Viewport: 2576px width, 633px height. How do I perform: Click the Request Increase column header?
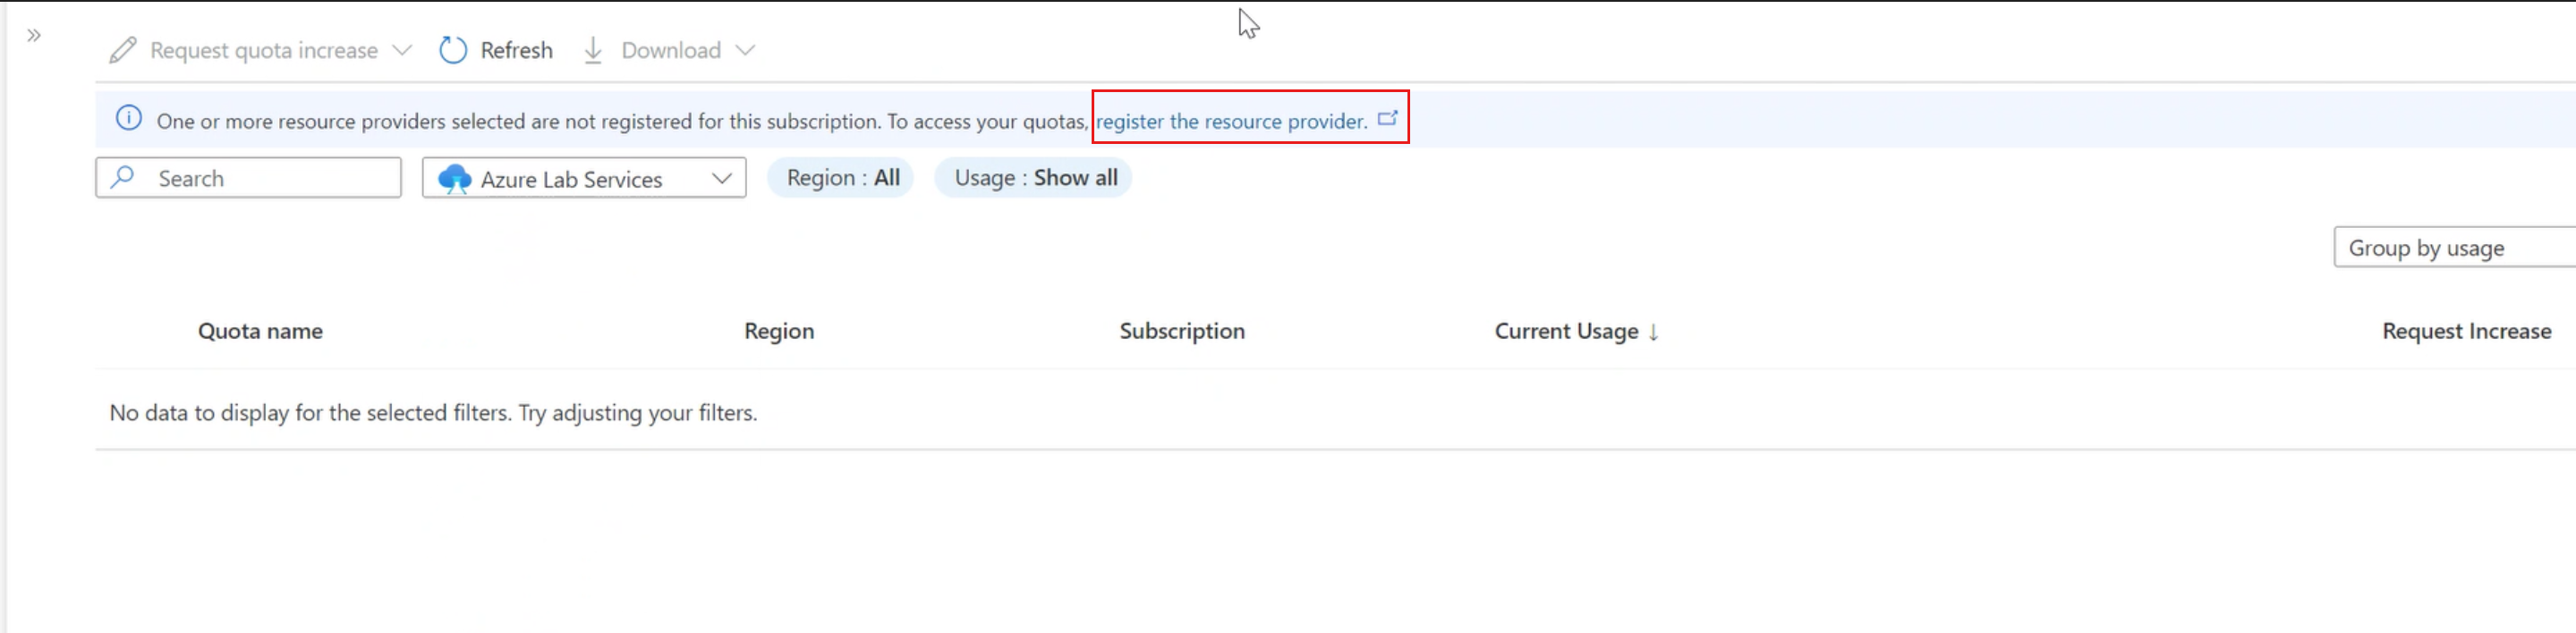pos(2466,331)
